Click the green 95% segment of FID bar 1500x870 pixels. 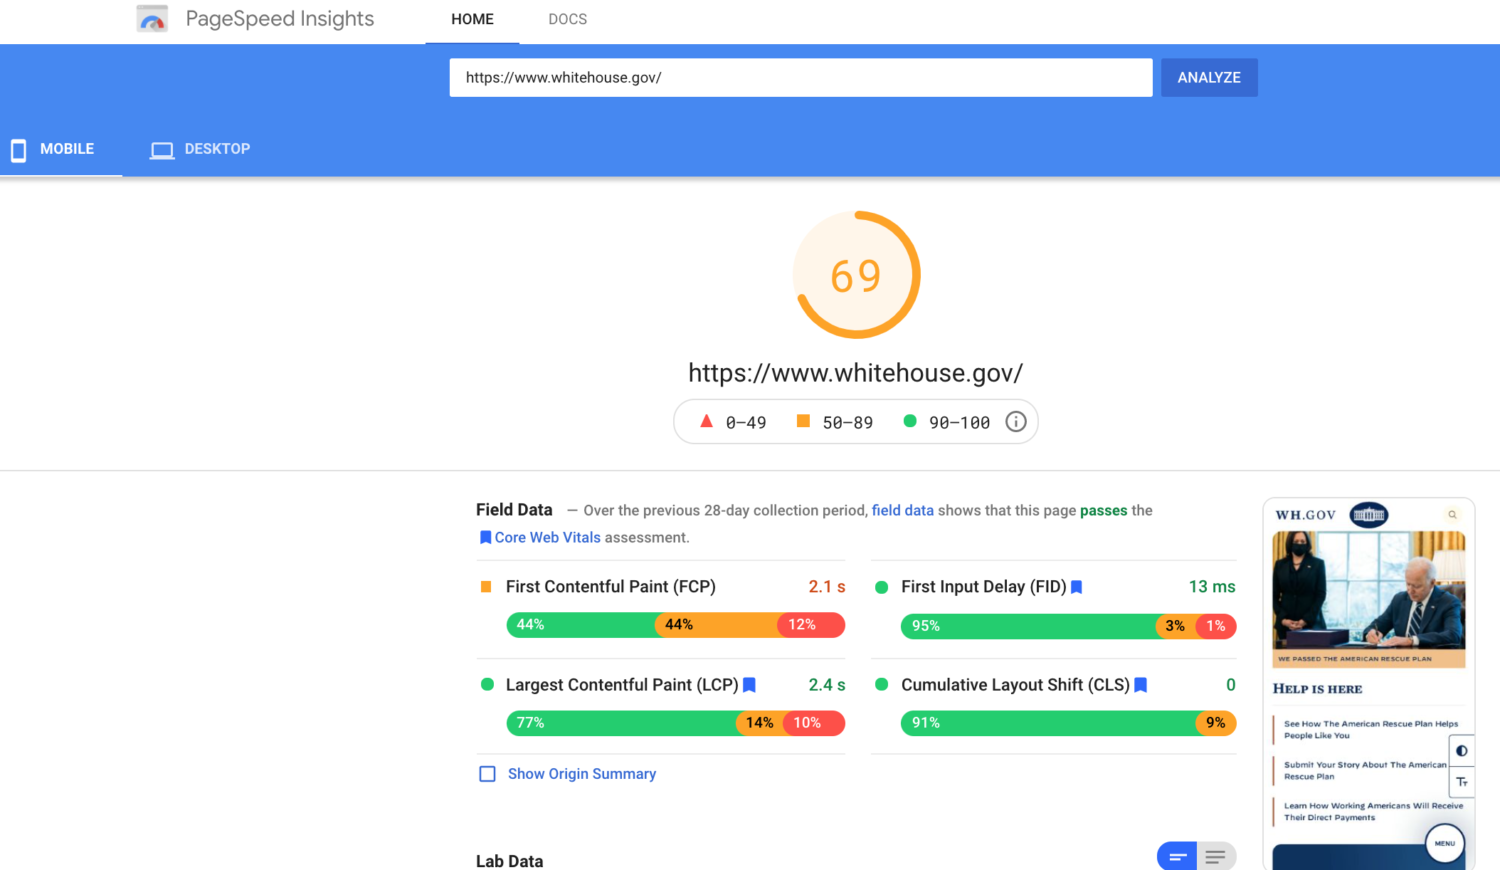click(1029, 626)
